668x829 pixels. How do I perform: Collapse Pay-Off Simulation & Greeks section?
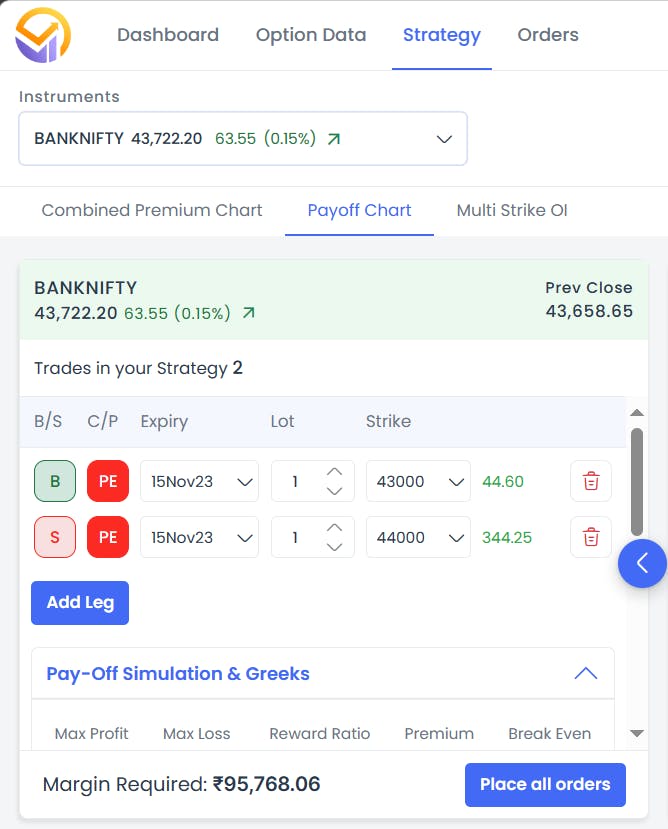(585, 674)
